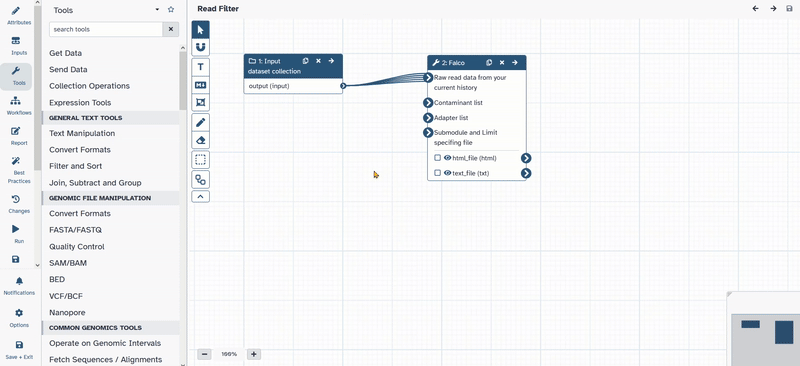Open Notifications bell
The height and width of the screenshot is (366, 800).
[19, 286]
